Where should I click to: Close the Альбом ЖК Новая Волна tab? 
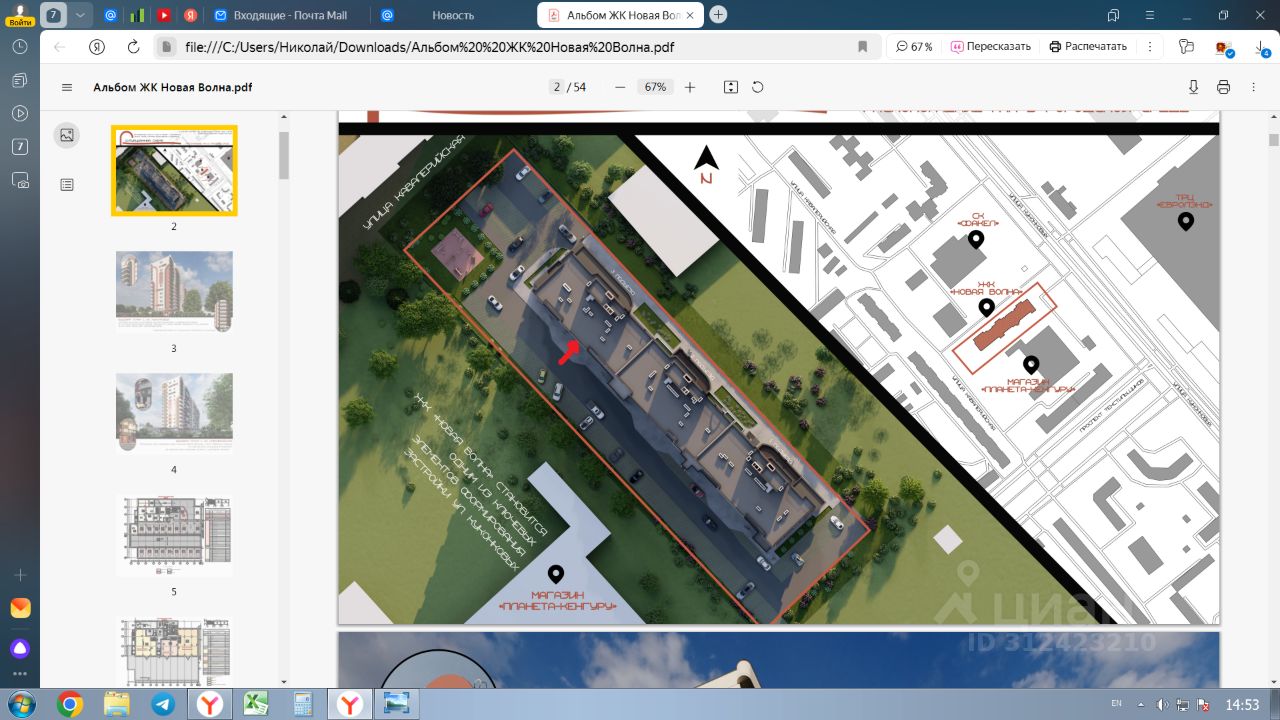point(691,15)
